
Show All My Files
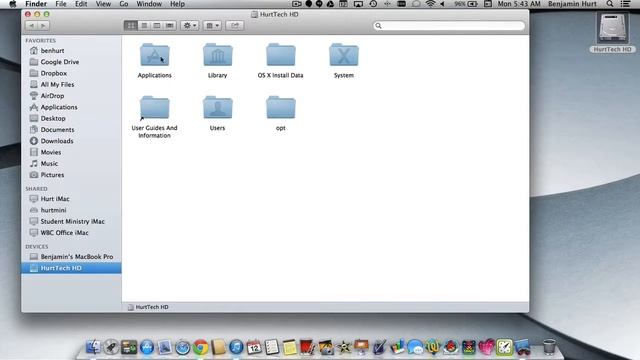pyautogui.click(x=57, y=84)
